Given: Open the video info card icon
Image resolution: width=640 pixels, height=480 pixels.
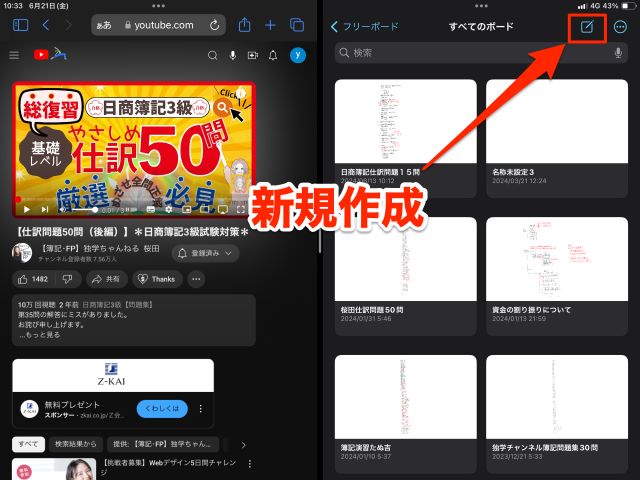Looking at the screenshot, I should coord(241,92).
